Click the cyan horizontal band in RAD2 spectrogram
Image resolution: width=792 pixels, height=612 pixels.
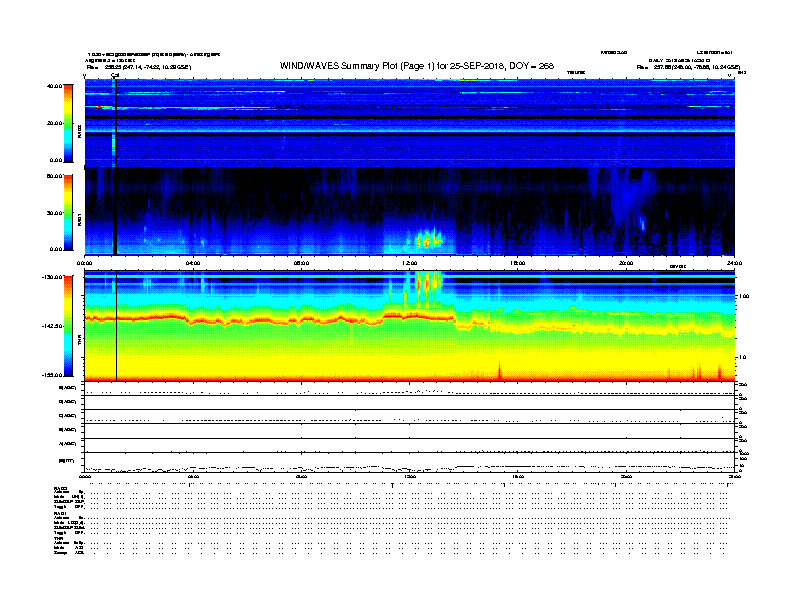point(409,130)
